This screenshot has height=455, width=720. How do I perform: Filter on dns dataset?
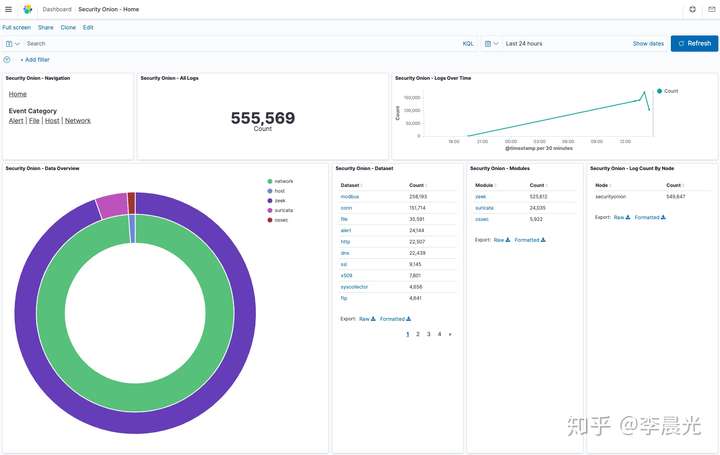click(x=345, y=253)
